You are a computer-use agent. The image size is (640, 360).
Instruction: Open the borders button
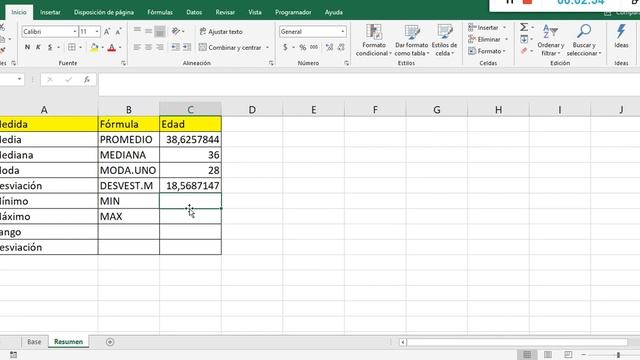pyautogui.click(x=72, y=47)
